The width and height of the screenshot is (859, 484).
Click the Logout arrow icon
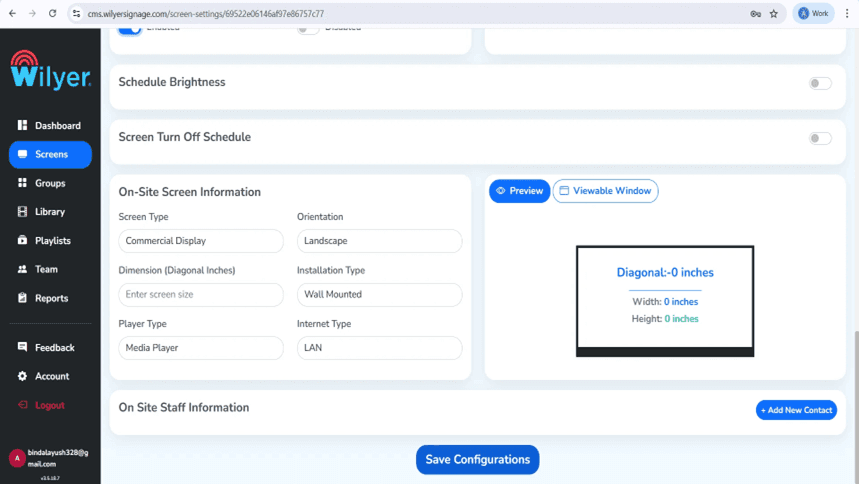tap(22, 405)
